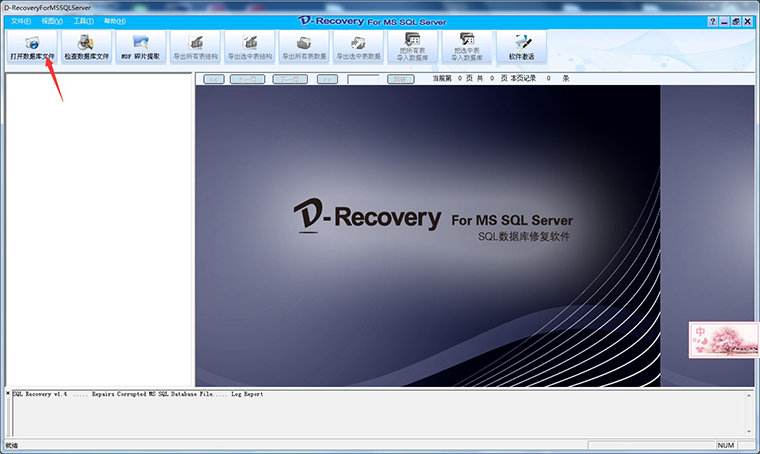The height and width of the screenshot is (454, 760).
Task: Go to last page with >> button
Action: pos(327,79)
